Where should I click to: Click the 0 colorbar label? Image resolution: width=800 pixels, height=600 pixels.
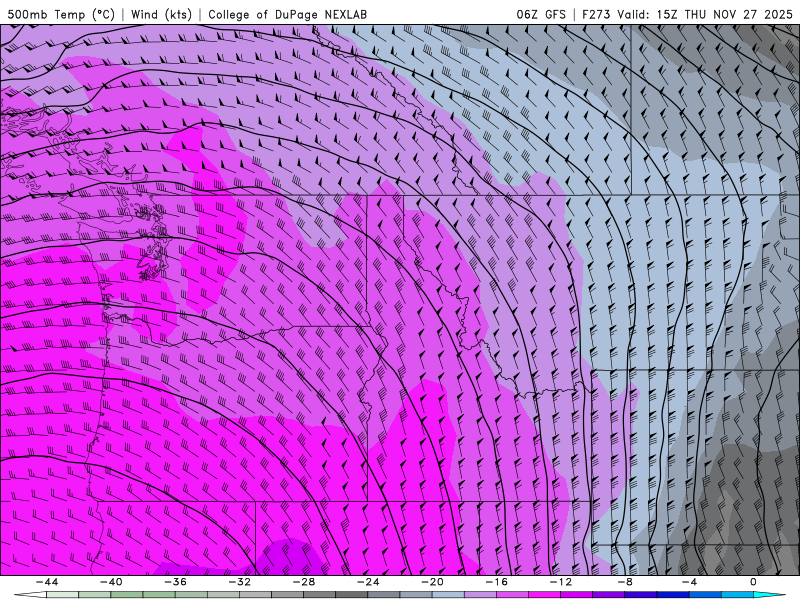click(x=753, y=582)
